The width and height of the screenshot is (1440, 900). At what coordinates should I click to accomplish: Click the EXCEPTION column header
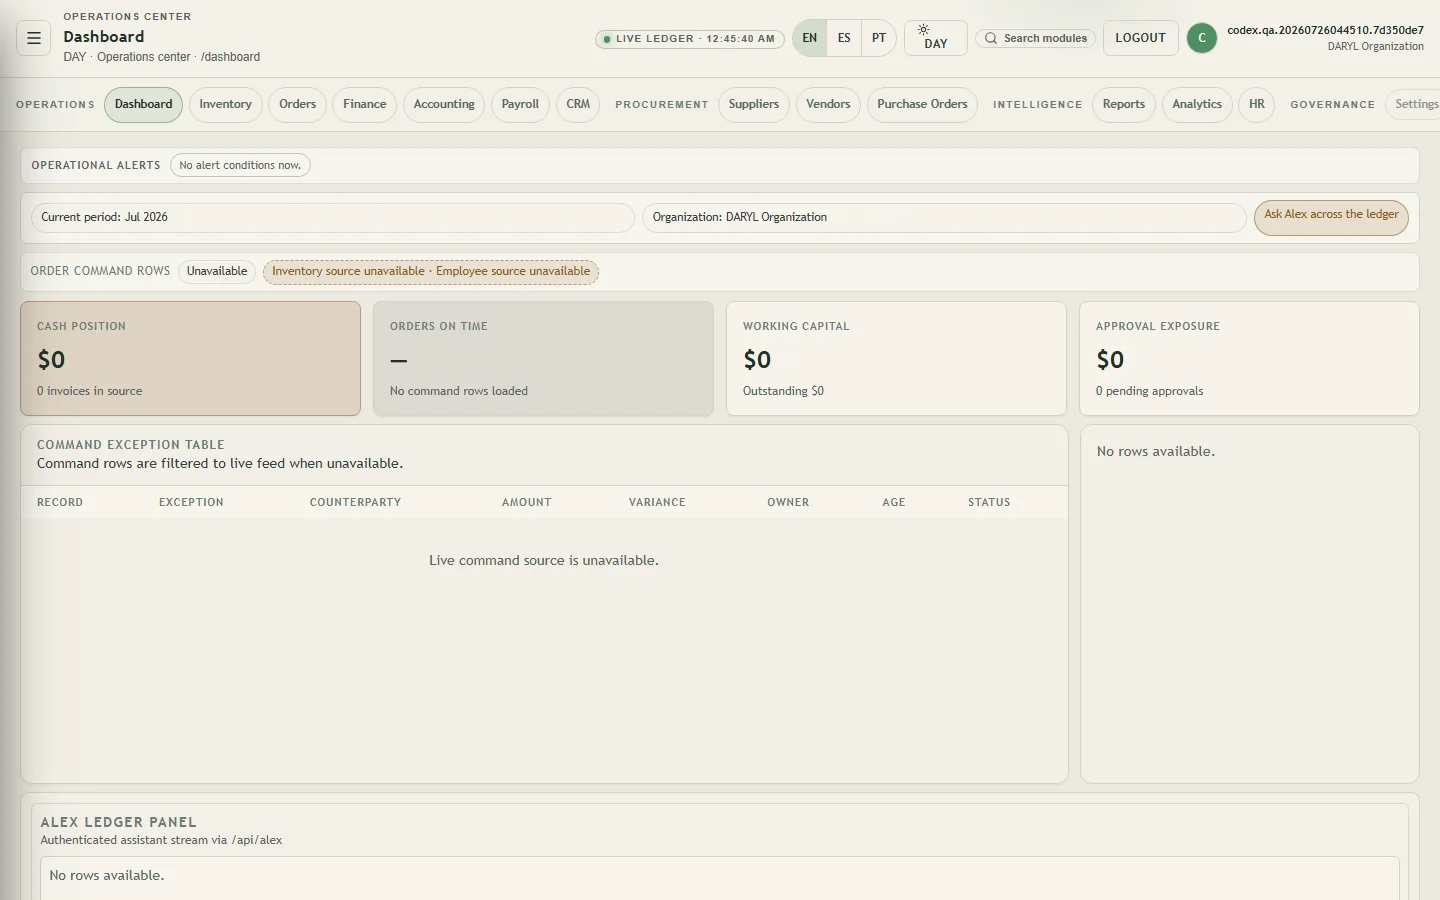point(191,502)
